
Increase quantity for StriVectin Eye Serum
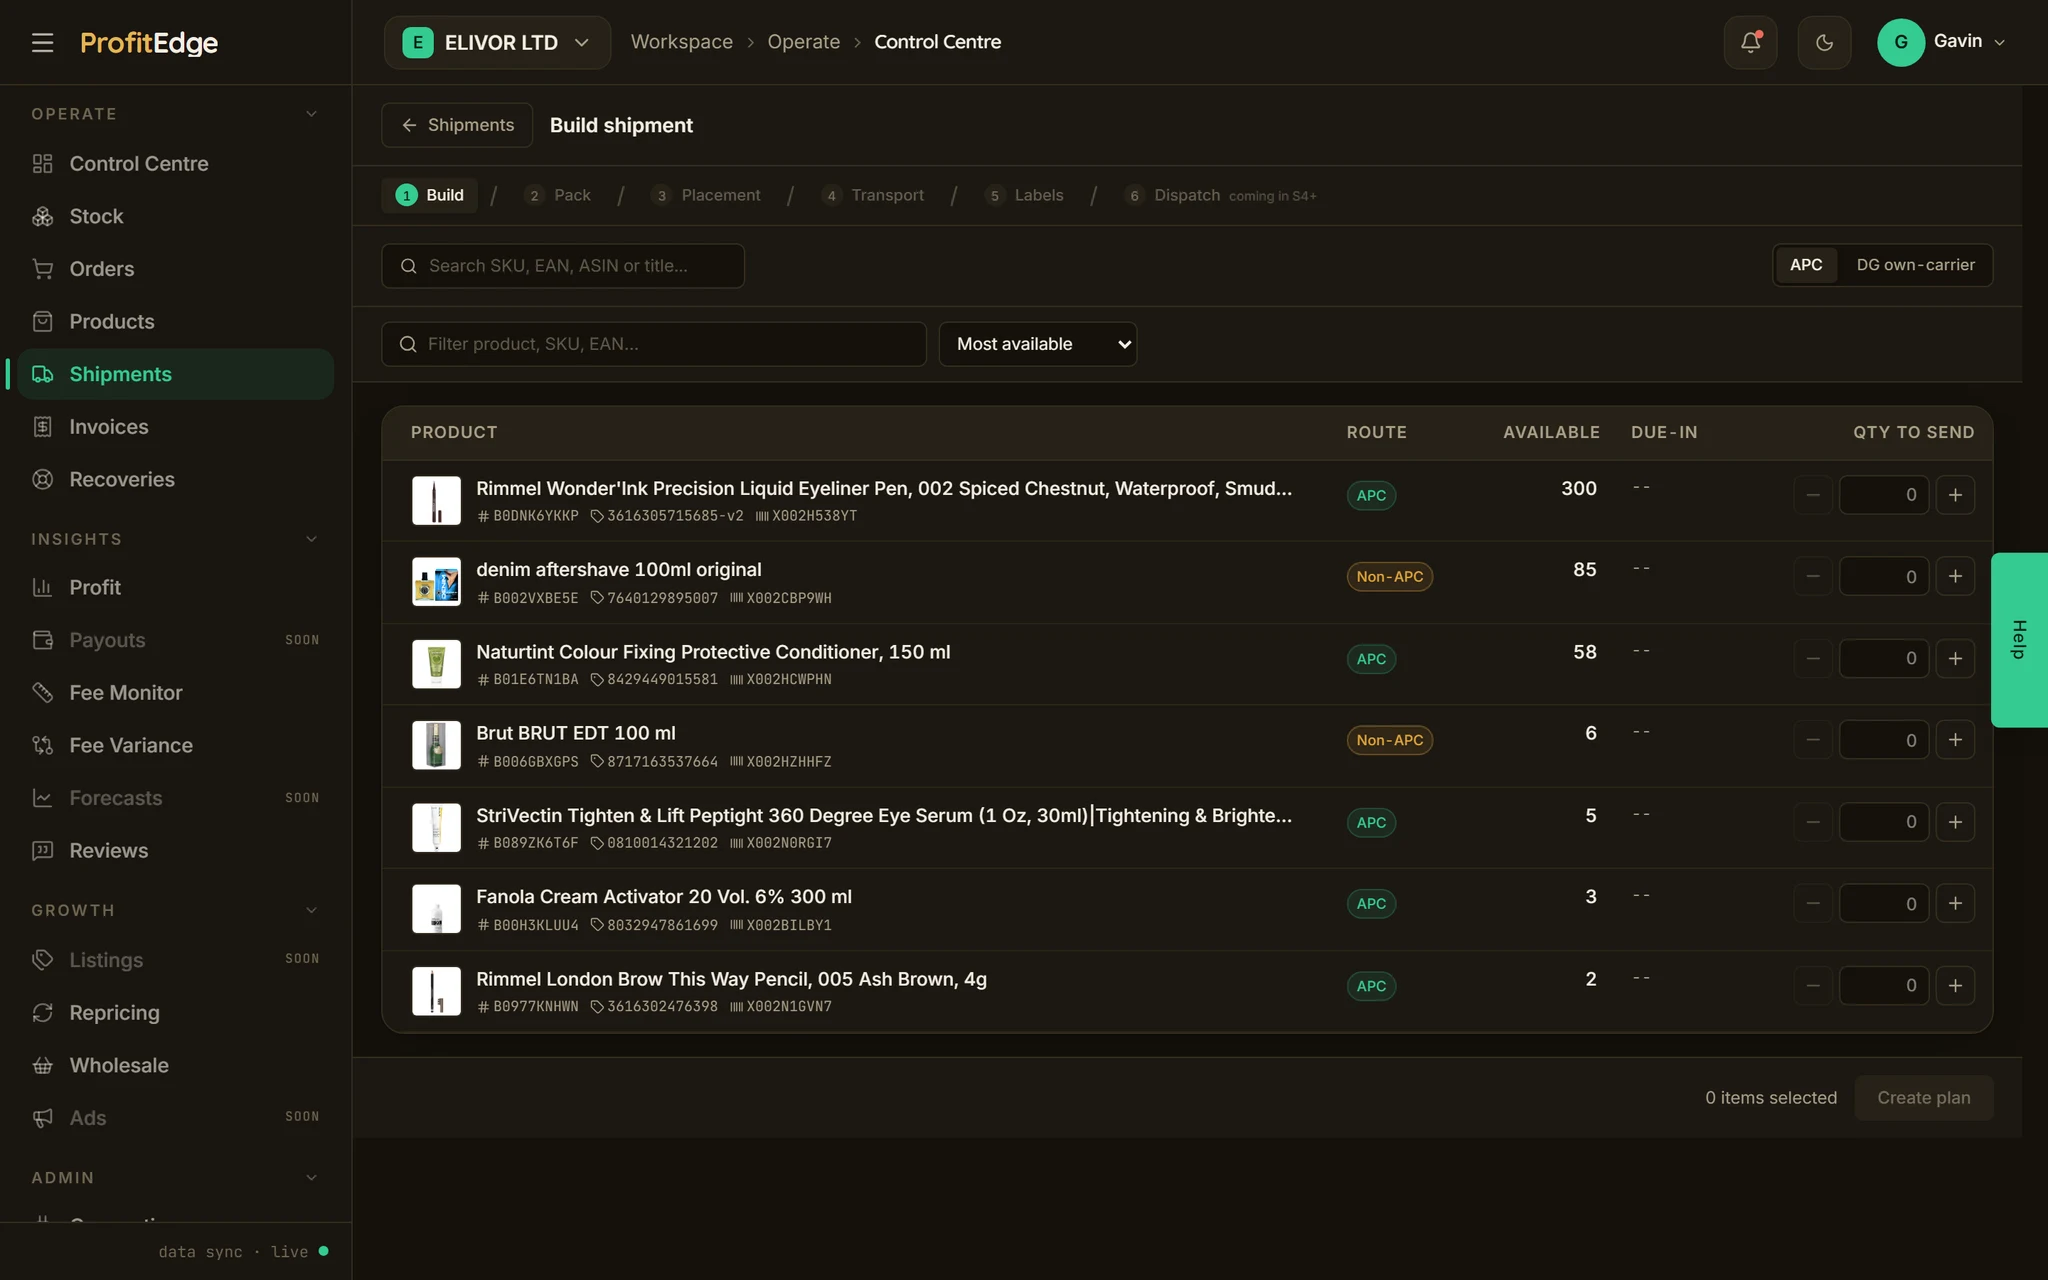(1955, 822)
